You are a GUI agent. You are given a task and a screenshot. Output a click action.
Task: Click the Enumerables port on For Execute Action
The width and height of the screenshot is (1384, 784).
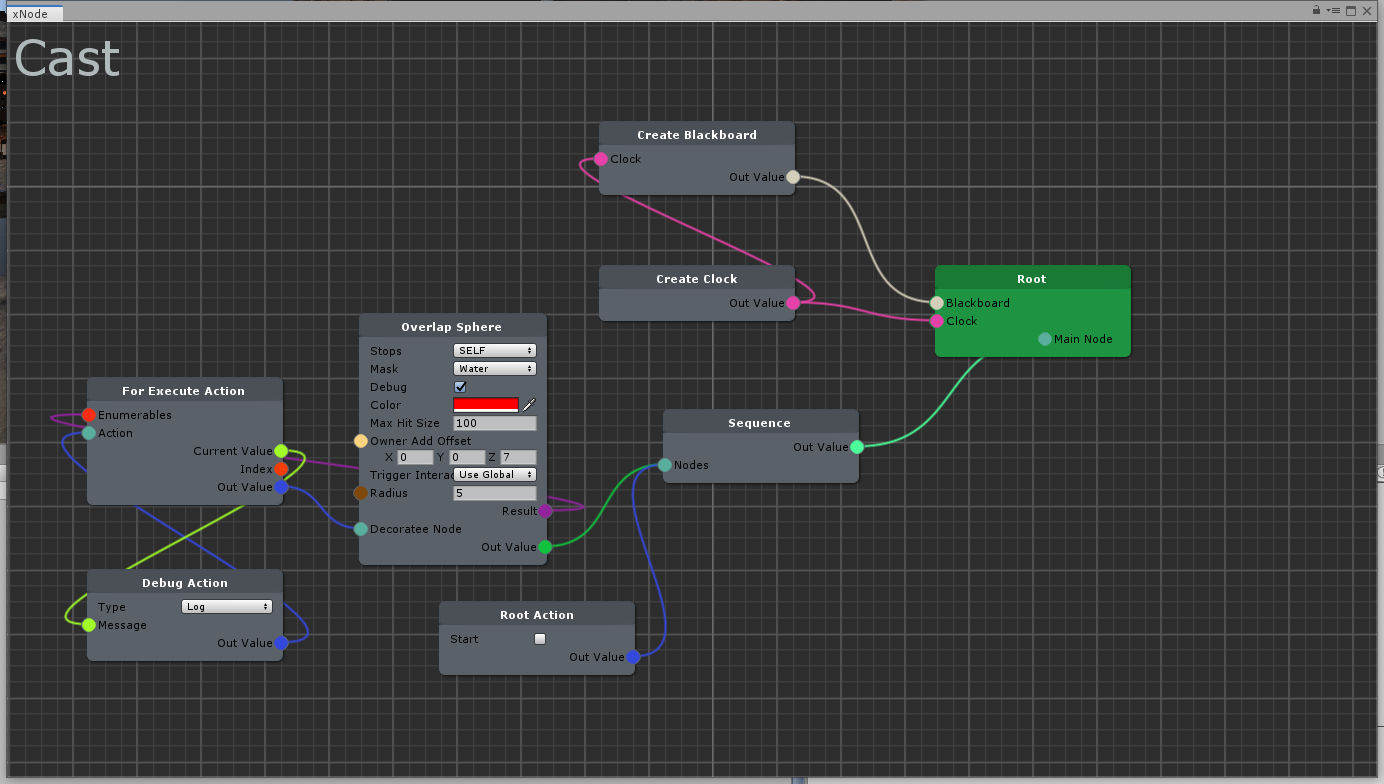[x=89, y=415]
